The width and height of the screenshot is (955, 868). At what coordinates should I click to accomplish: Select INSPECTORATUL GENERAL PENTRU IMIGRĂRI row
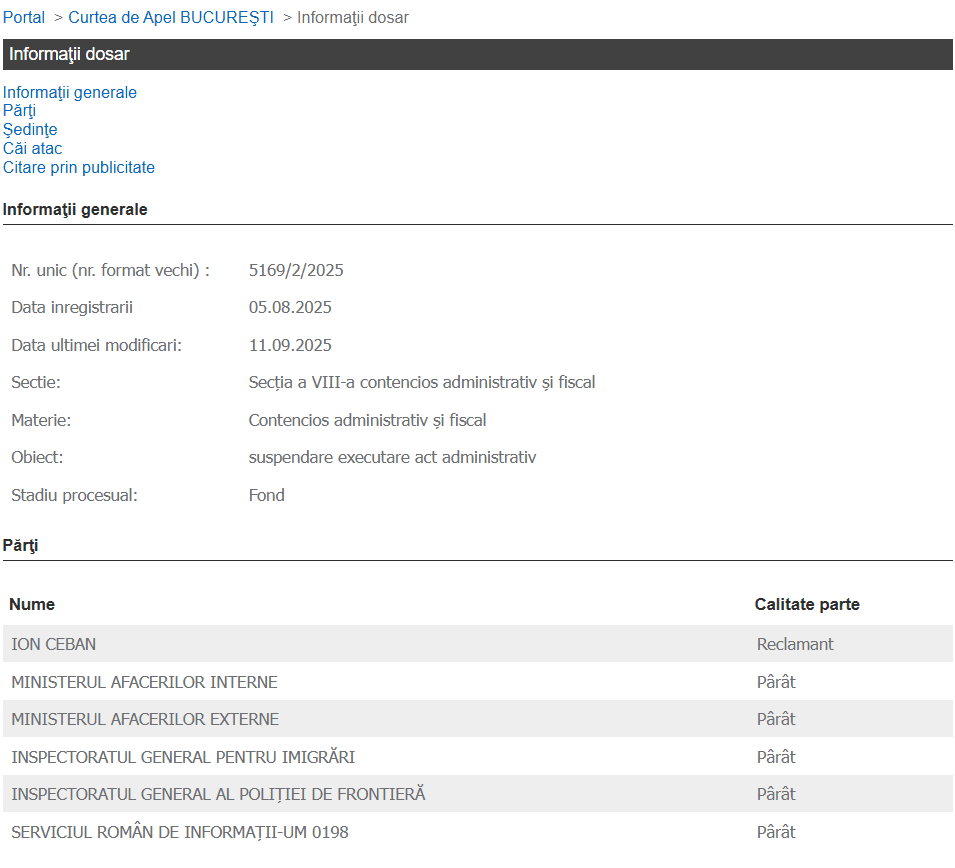pos(183,758)
